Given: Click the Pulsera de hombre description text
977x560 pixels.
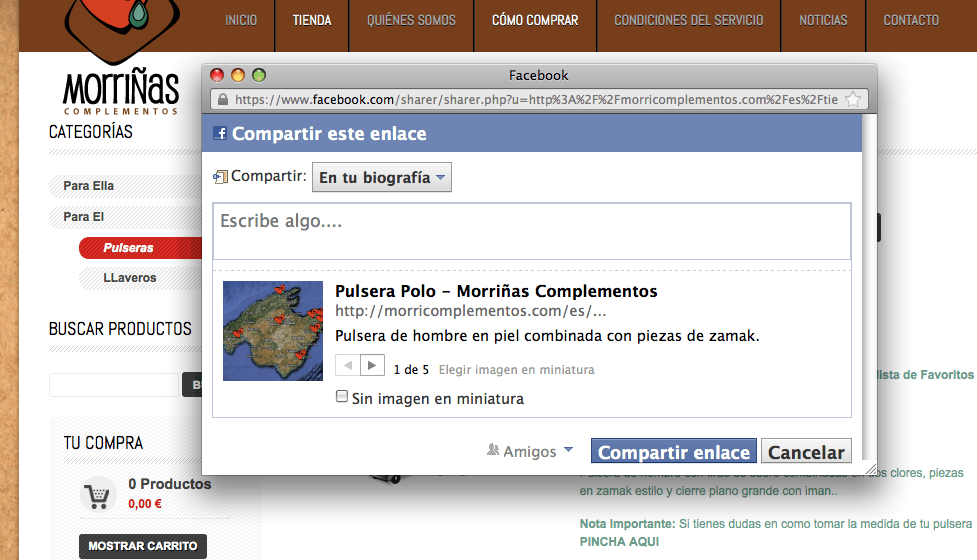Looking at the screenshot, I should (x=547, y=336).
